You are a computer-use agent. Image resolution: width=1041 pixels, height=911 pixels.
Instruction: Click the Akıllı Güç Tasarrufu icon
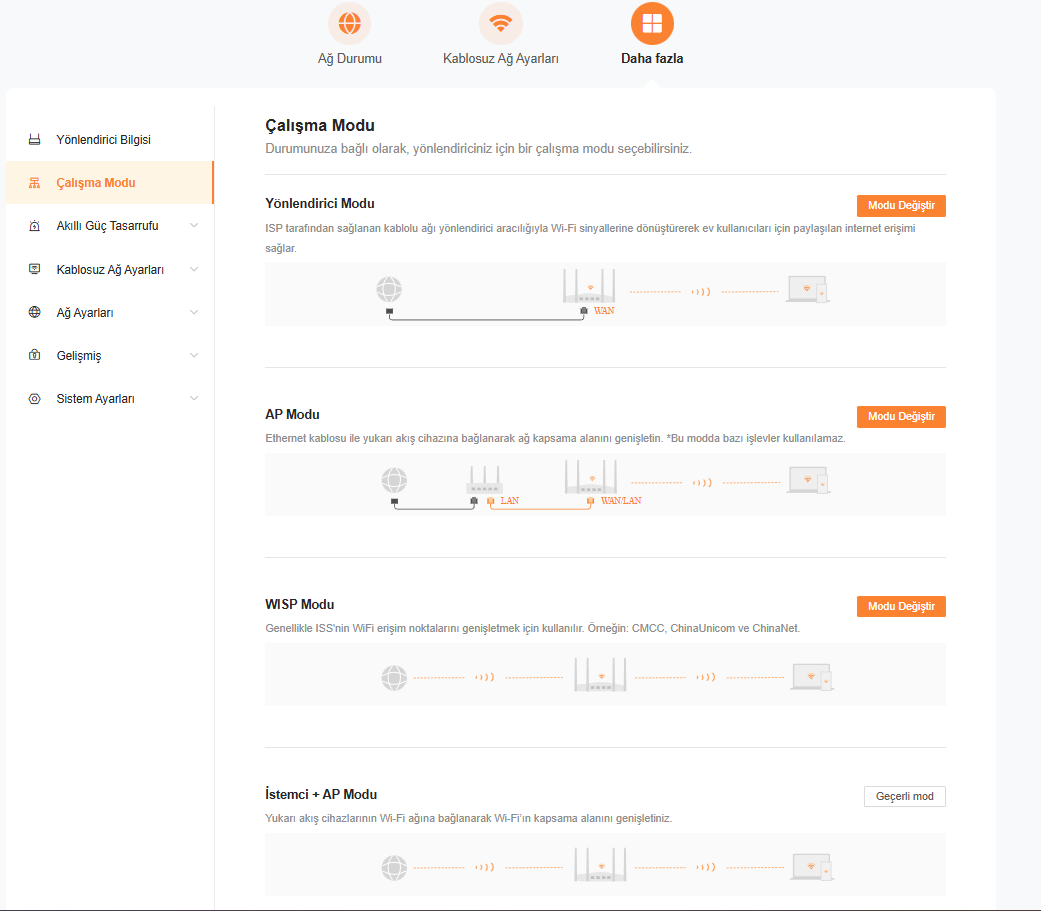tap(35, 226)
